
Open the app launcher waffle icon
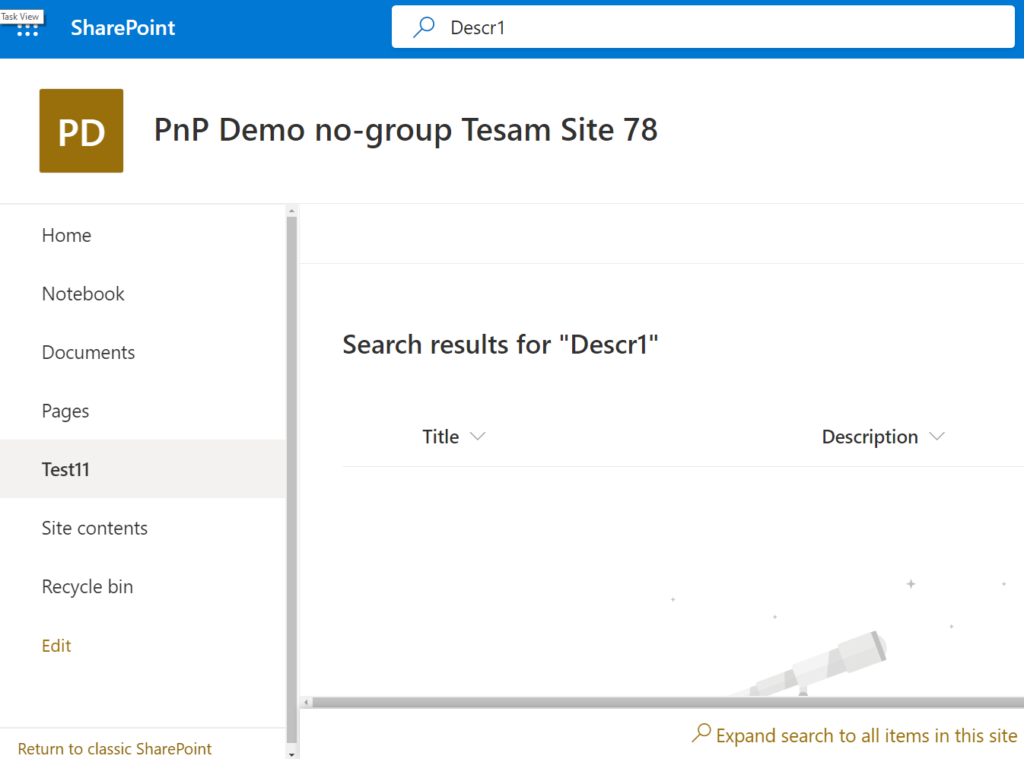27,29
